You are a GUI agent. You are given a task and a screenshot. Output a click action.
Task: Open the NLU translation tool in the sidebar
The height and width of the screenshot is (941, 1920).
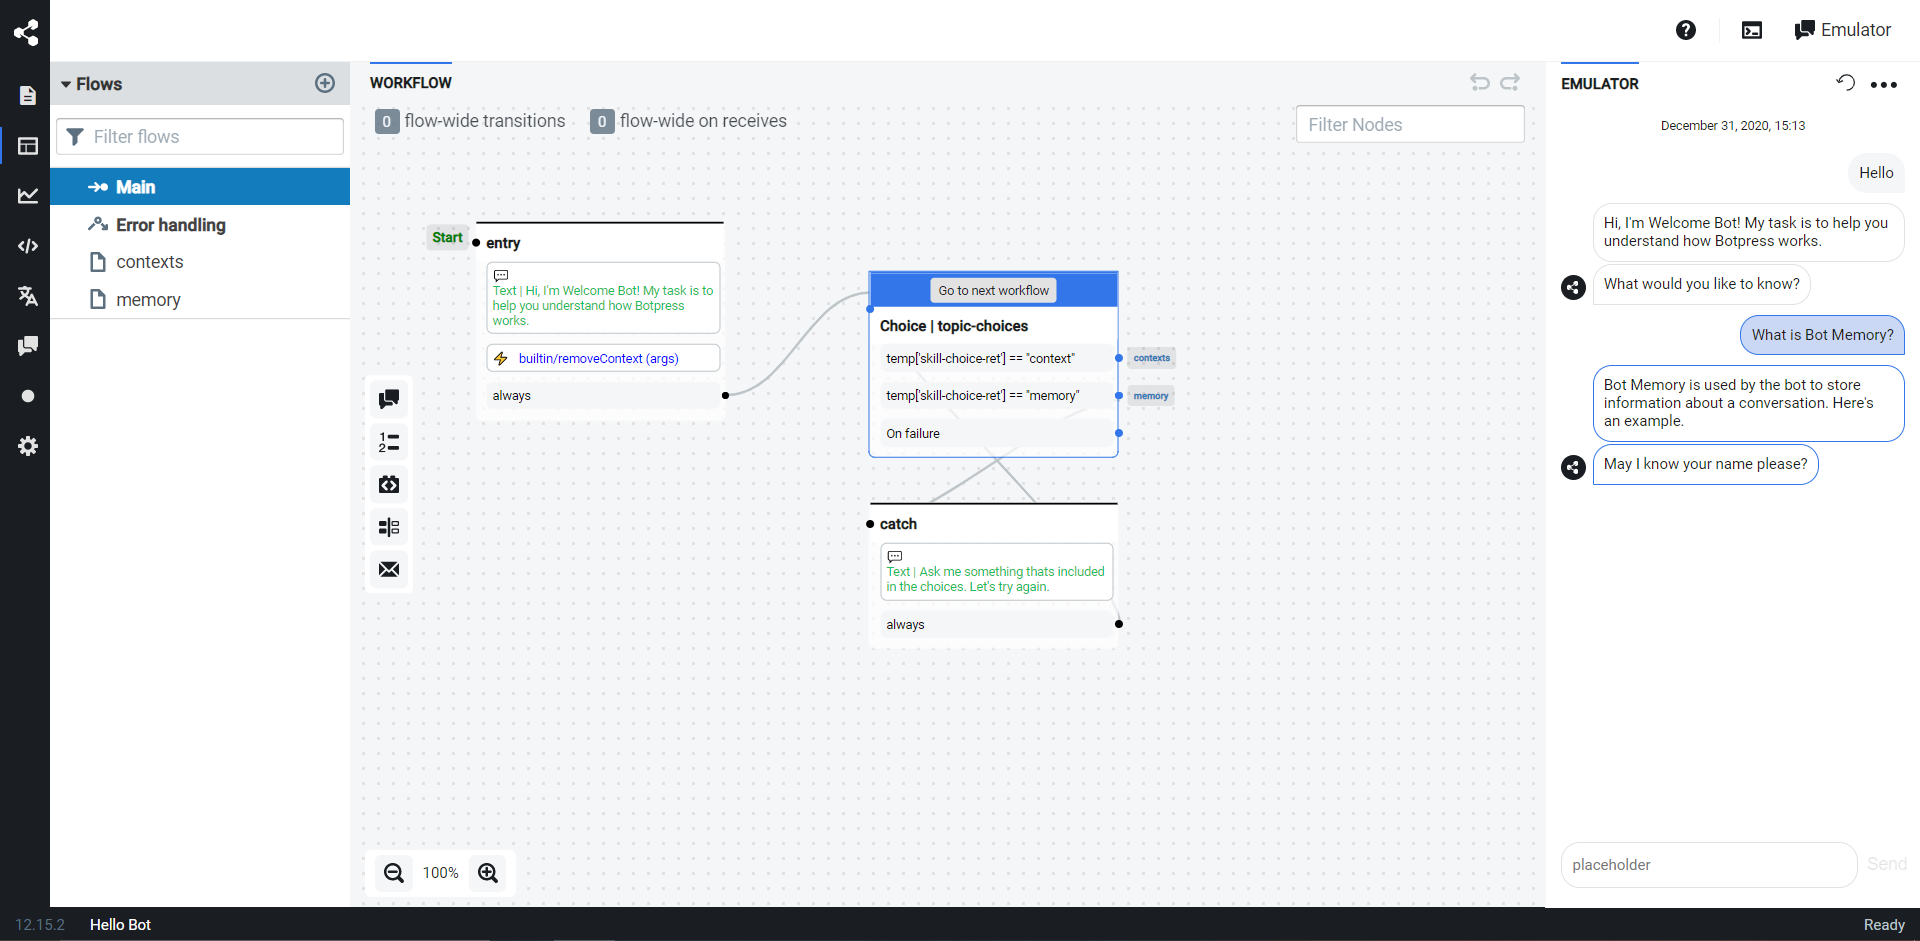coord(27,296)
